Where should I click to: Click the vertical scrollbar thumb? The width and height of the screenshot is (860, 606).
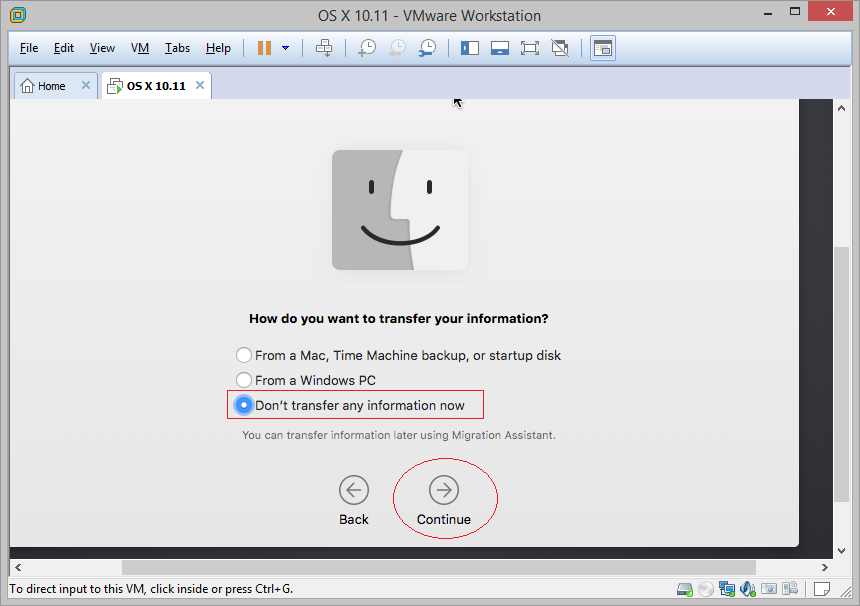[x=841, y=374]
